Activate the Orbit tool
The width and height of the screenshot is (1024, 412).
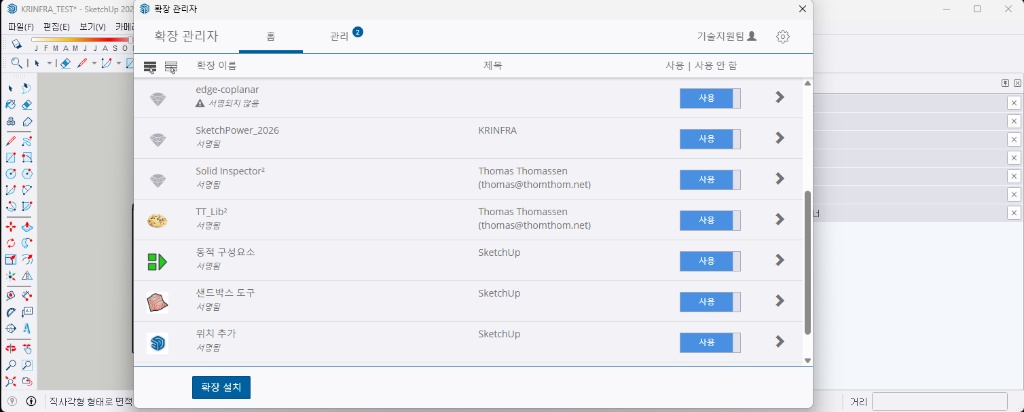tap(10, 348)
